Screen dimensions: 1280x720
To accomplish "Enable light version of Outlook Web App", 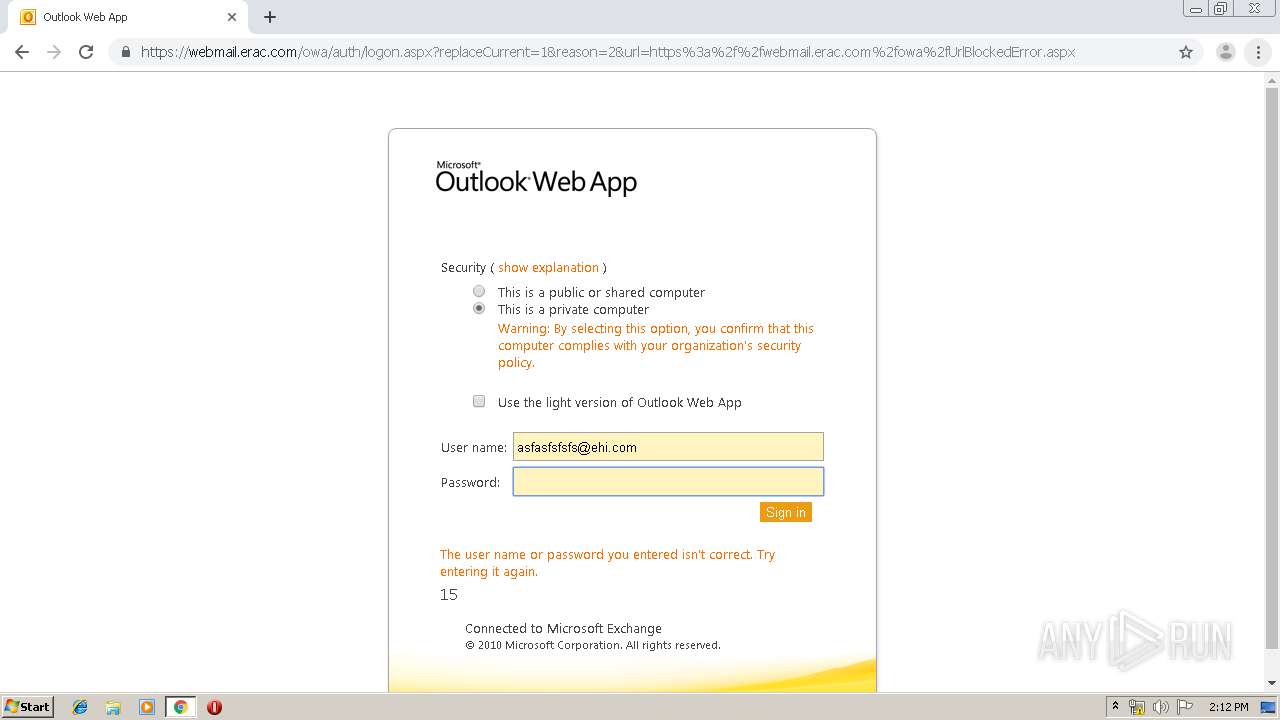I will coord(479,401).
